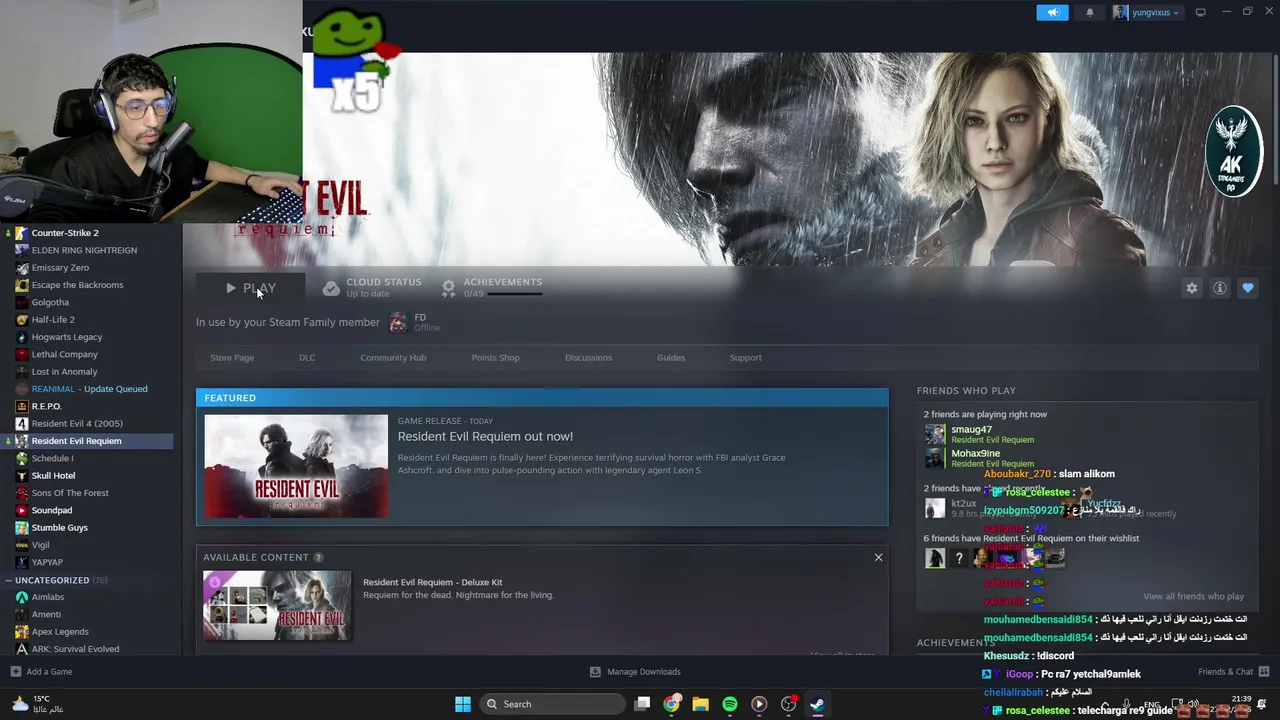Open File Explorer from taskbar

point(700,704)
